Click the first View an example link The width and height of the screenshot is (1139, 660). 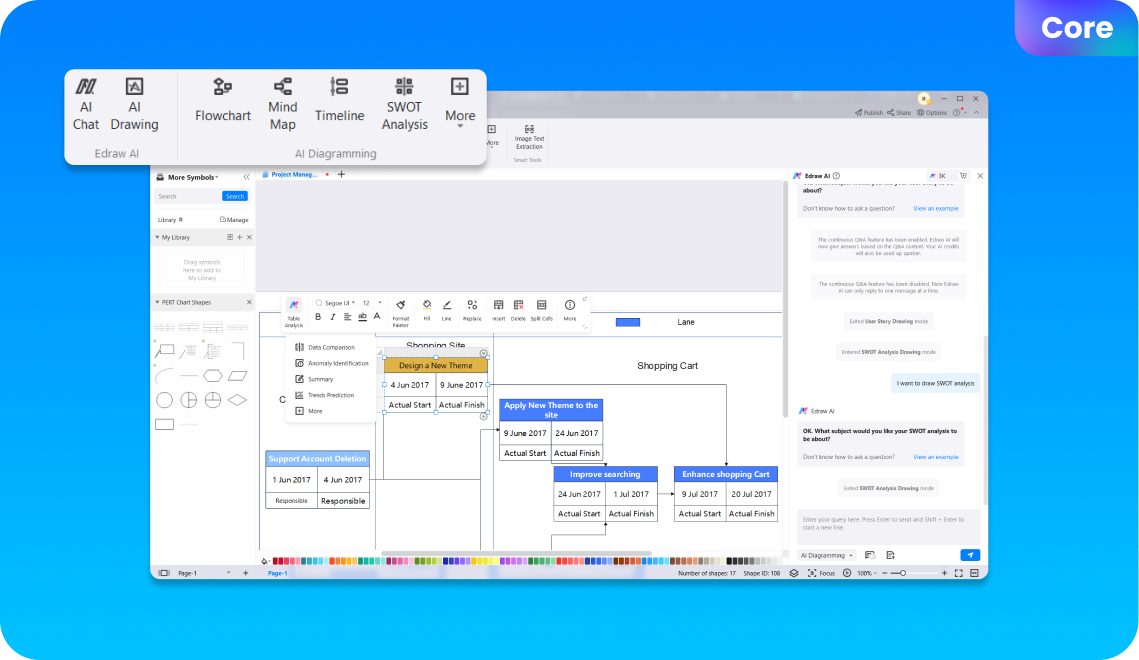click(x=936, y=208)
